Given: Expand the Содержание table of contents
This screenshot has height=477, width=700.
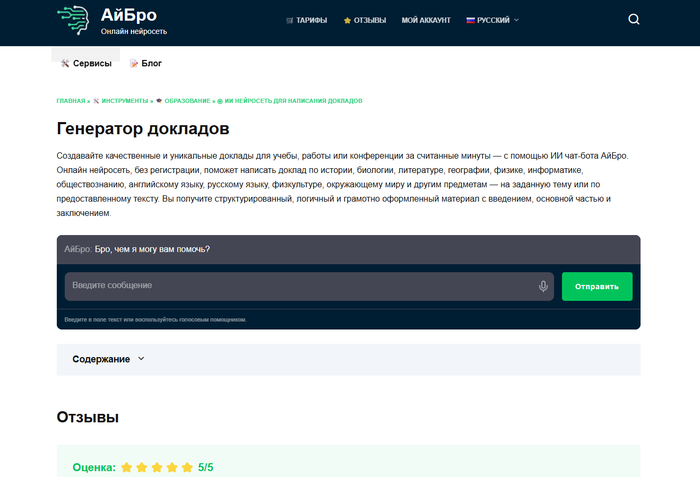Looking at the screenshot, I should point(109,359).
